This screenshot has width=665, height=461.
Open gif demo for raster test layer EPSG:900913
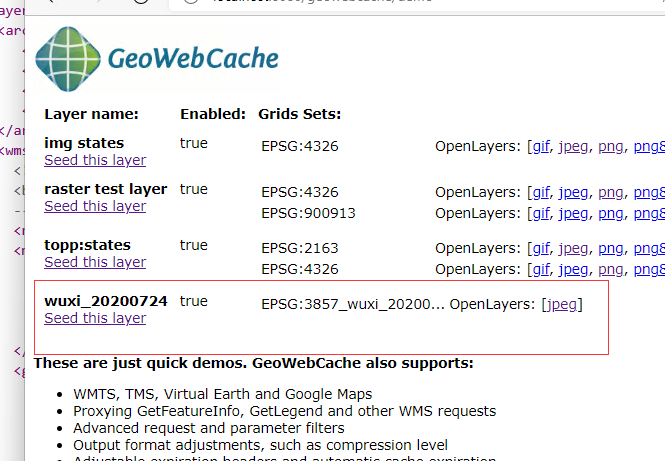(540, 213)
